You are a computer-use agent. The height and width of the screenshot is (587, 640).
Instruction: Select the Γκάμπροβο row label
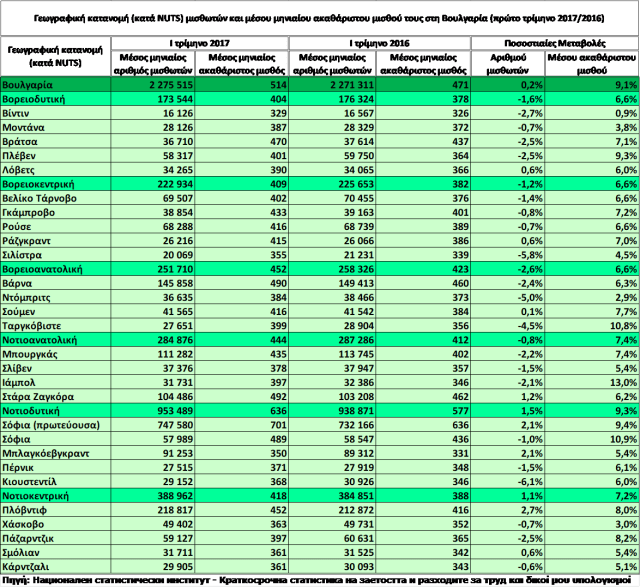click(32, 213)
